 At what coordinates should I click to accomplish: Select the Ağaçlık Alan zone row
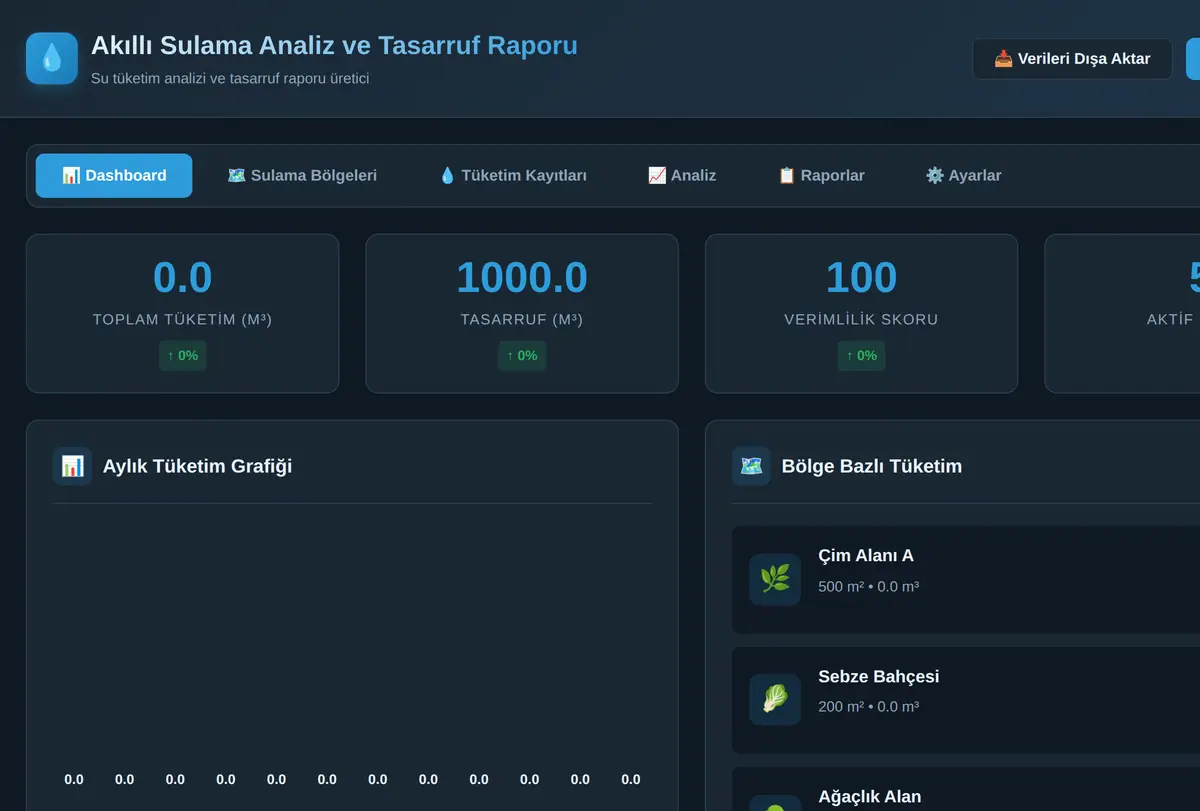click(x=966, y=789)
